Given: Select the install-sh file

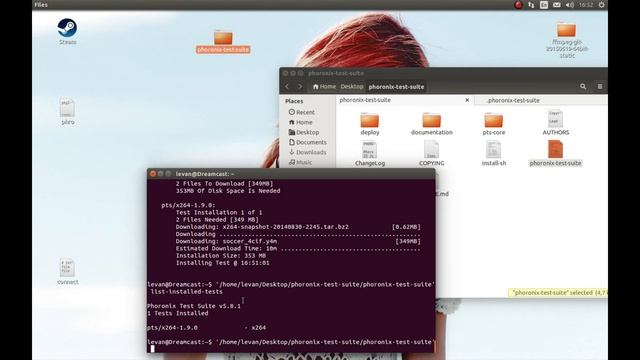Looking at the screenshot, I should tap(493, 153).
